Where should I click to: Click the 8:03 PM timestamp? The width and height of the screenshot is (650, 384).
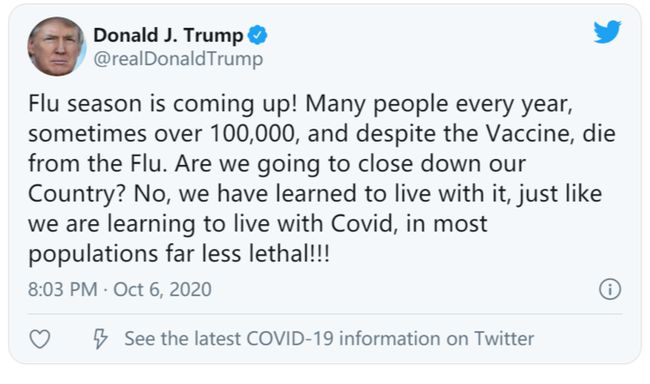pos(63,289)
